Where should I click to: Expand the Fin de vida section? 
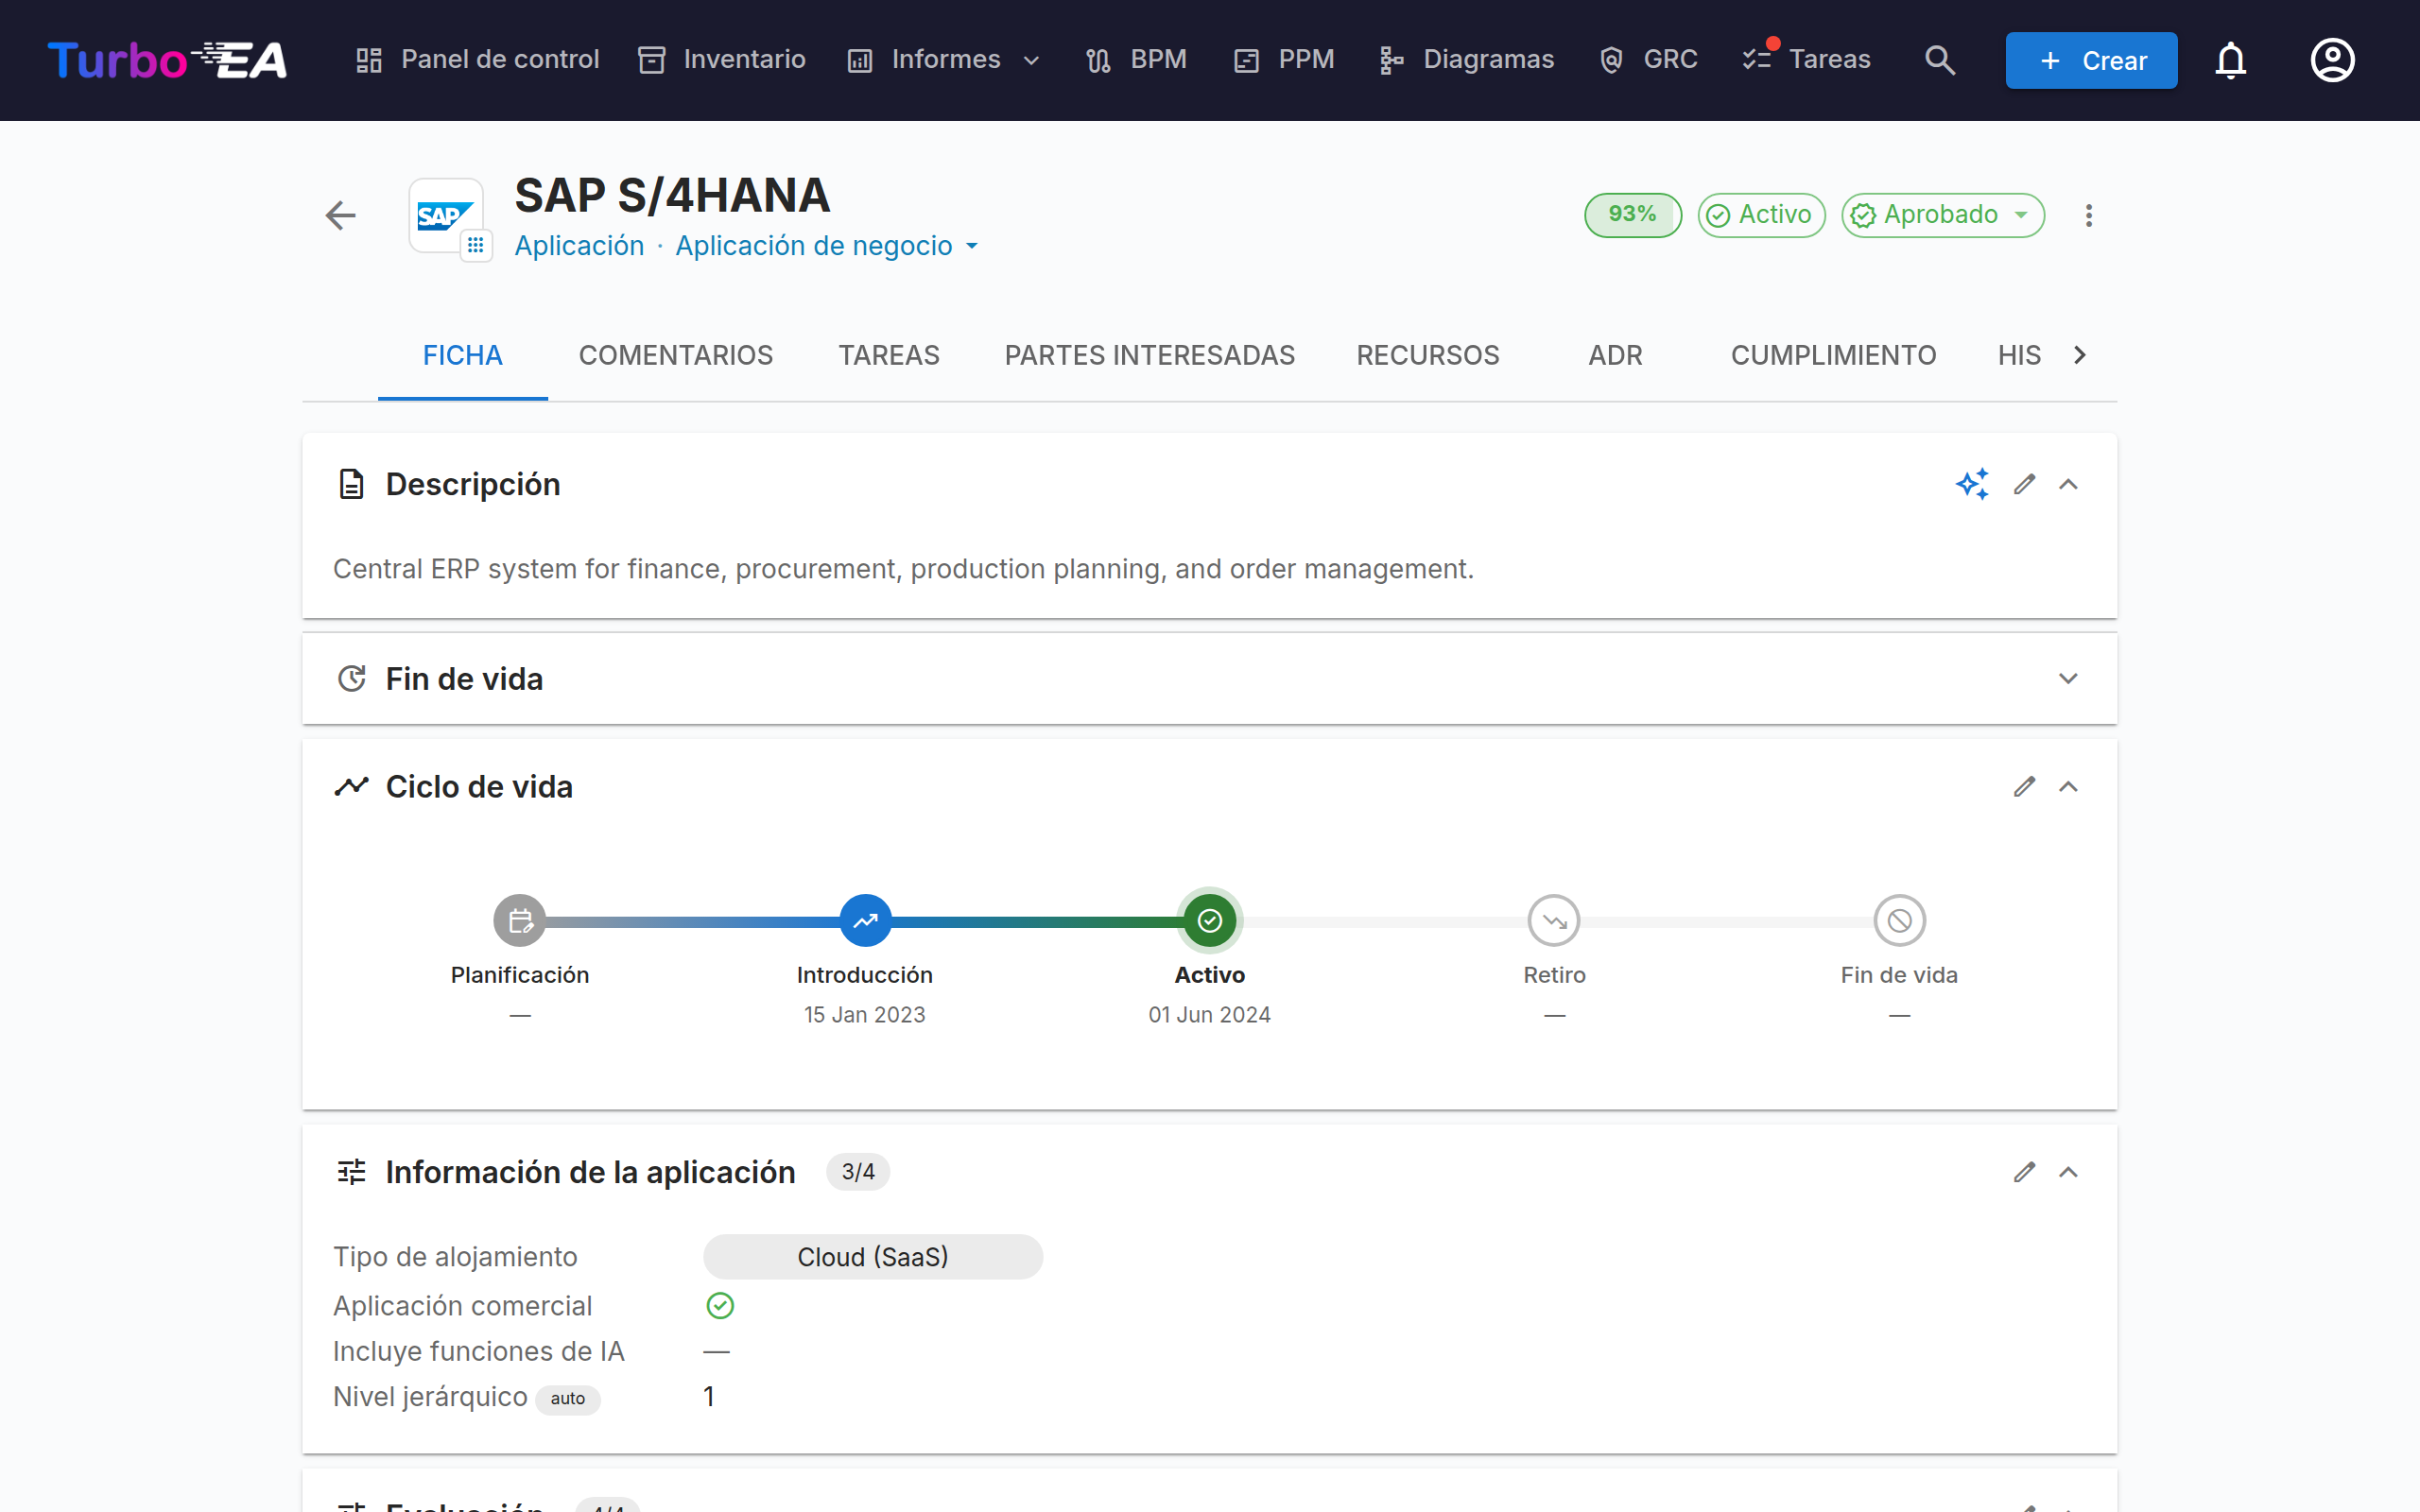click(2068, 679)
